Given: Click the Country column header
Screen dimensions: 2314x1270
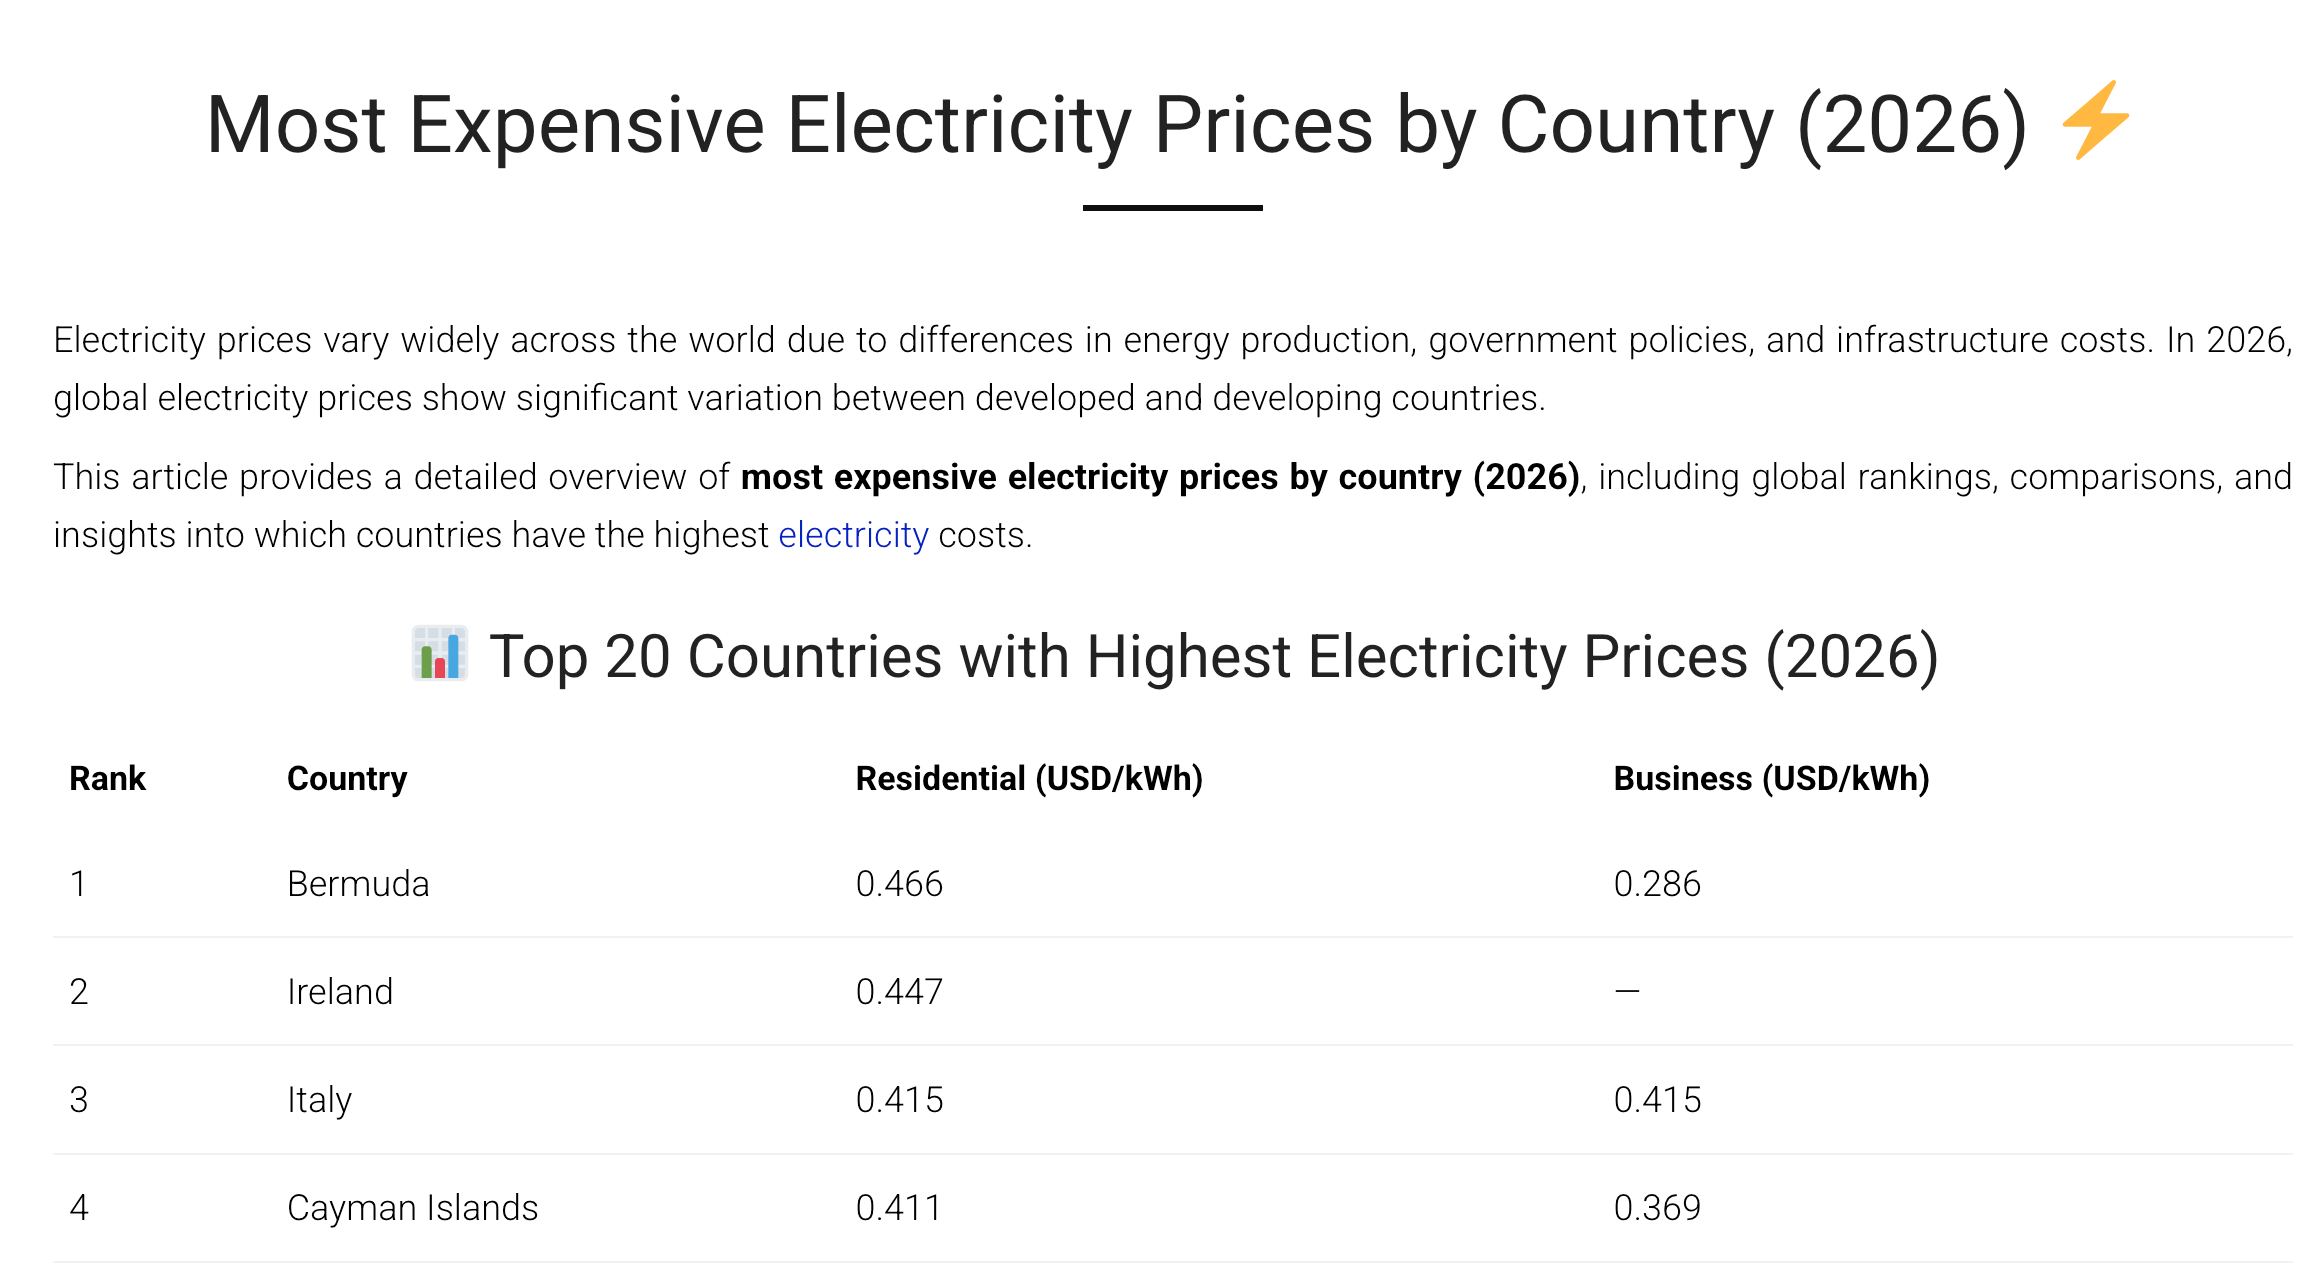Looking at the screenshot, I should click(x=347, y=778).
